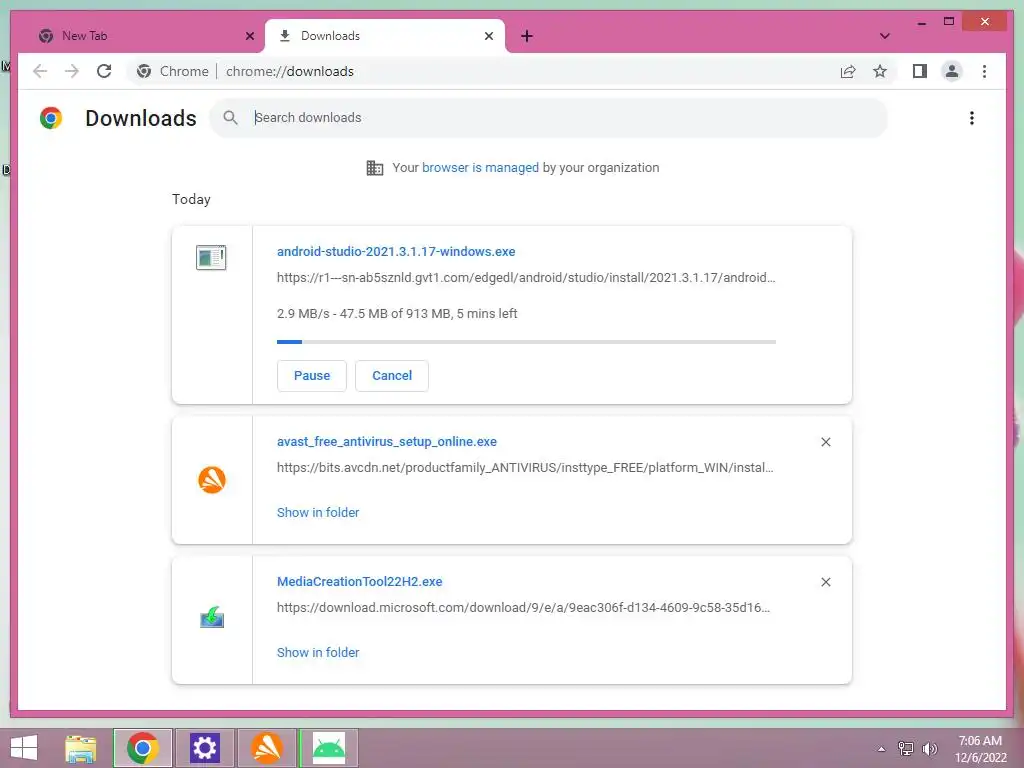Click the Chrome site info chip
The width and height of the screenshot is (1024, 768).
172,71
